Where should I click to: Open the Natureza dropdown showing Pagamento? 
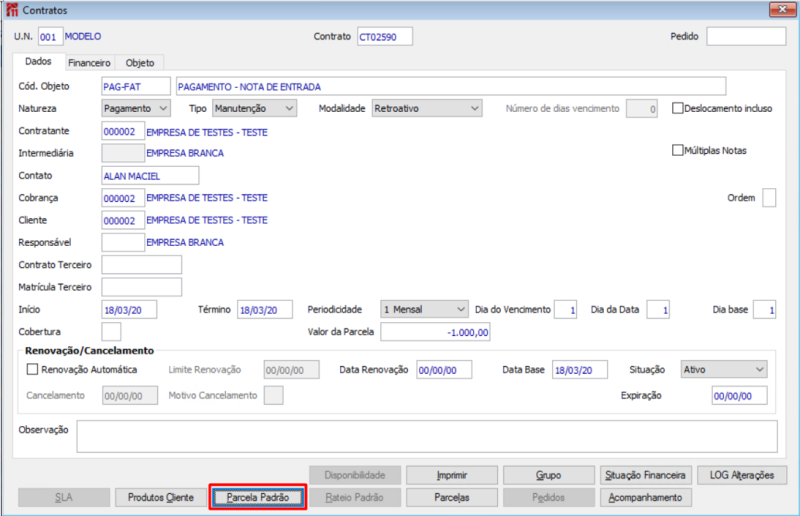tap(136, 108)
